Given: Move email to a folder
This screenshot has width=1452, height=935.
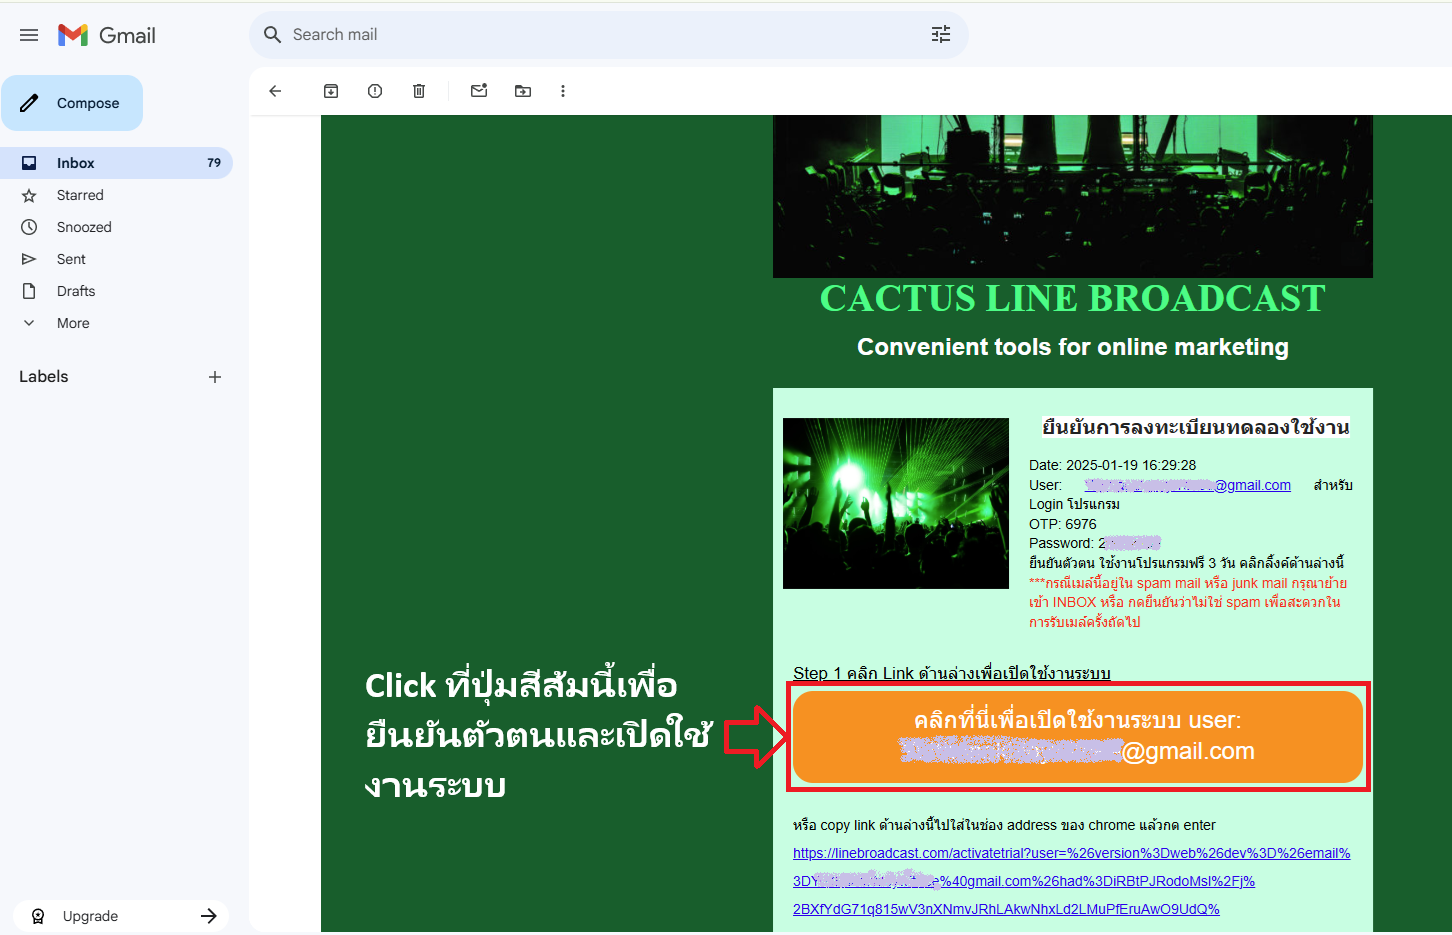Looking at the screenshot, I should tap(523, 91).
